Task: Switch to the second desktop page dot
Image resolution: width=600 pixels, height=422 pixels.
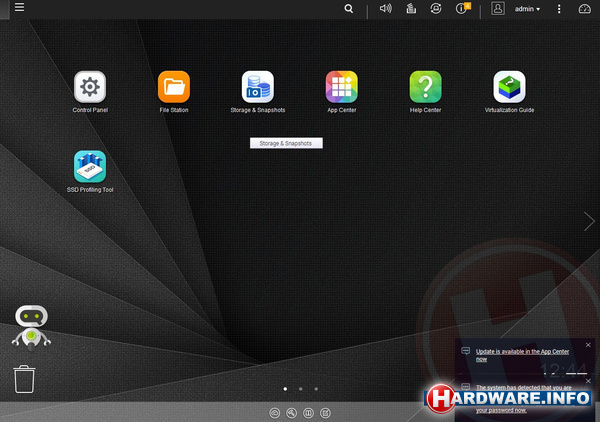Action: [300, 388]
